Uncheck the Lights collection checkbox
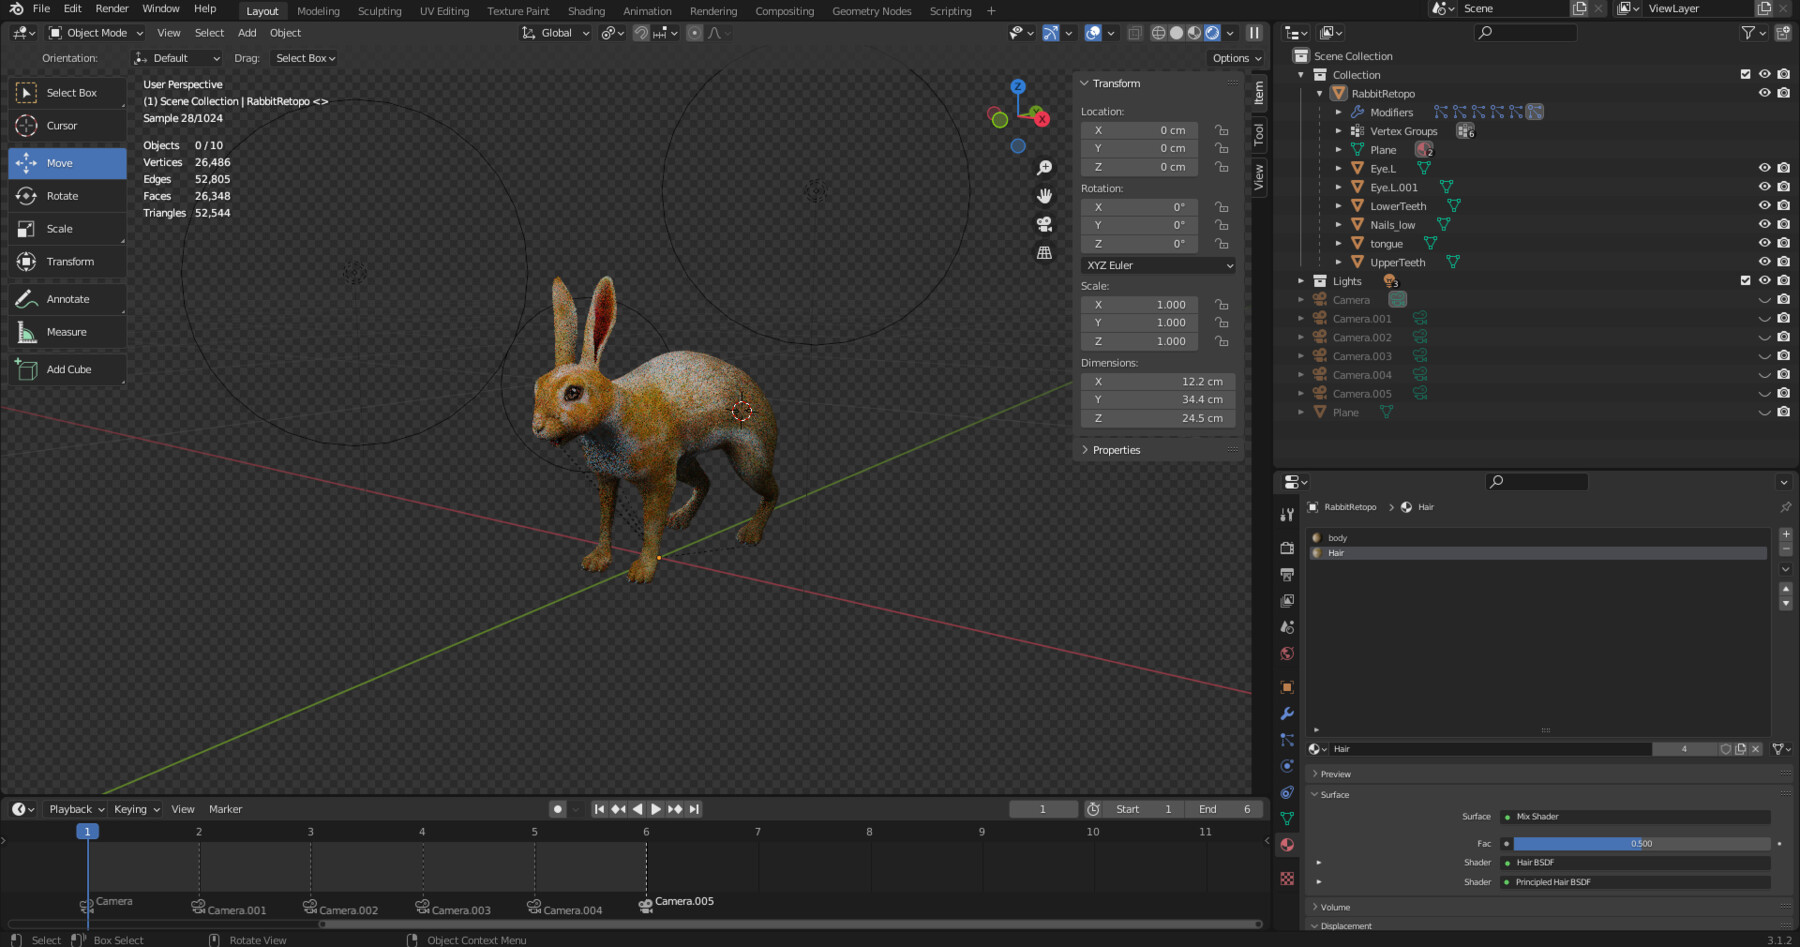Image resolution: width=1800 pixels, height=947 pixels. tap(1745, 281)
